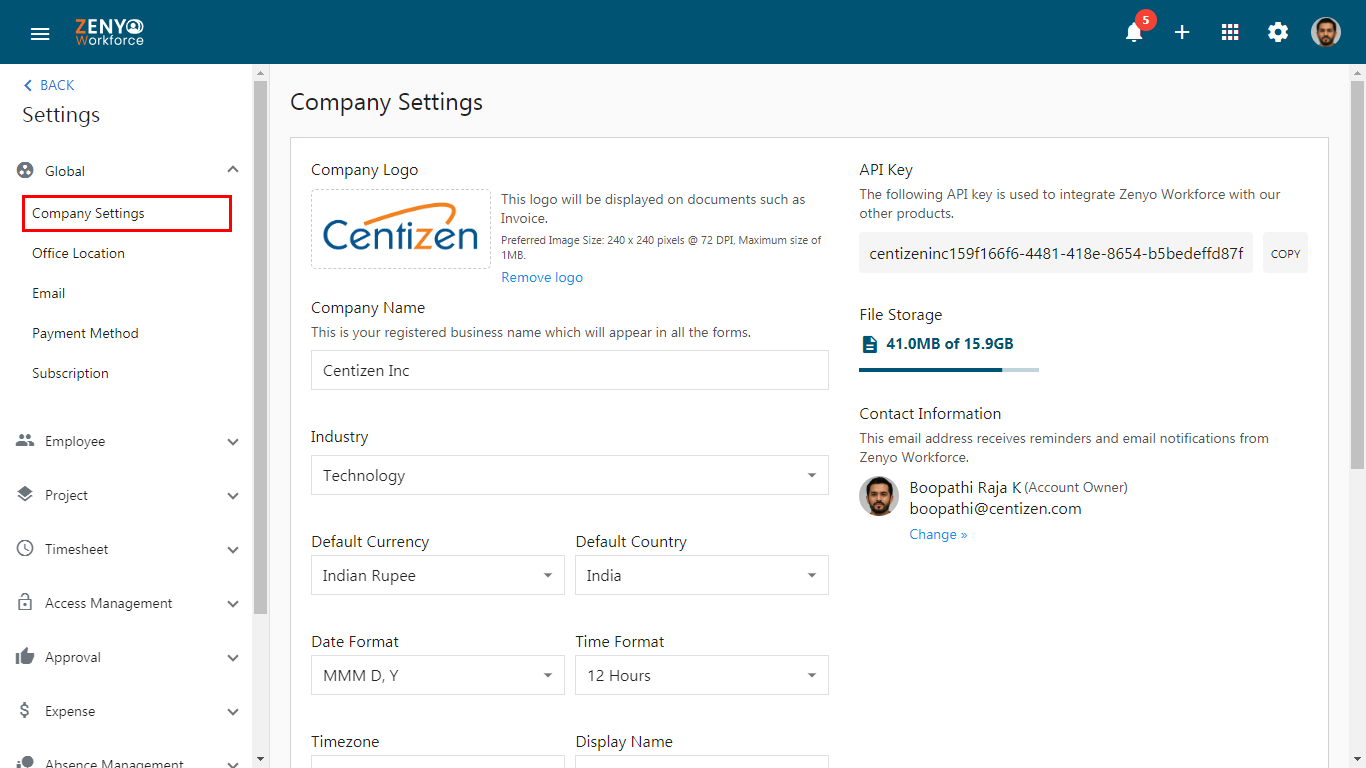This screenshot has height=768, width=1366.
Task: Click the Company Settings page heading
Action: tap(386, 102)
